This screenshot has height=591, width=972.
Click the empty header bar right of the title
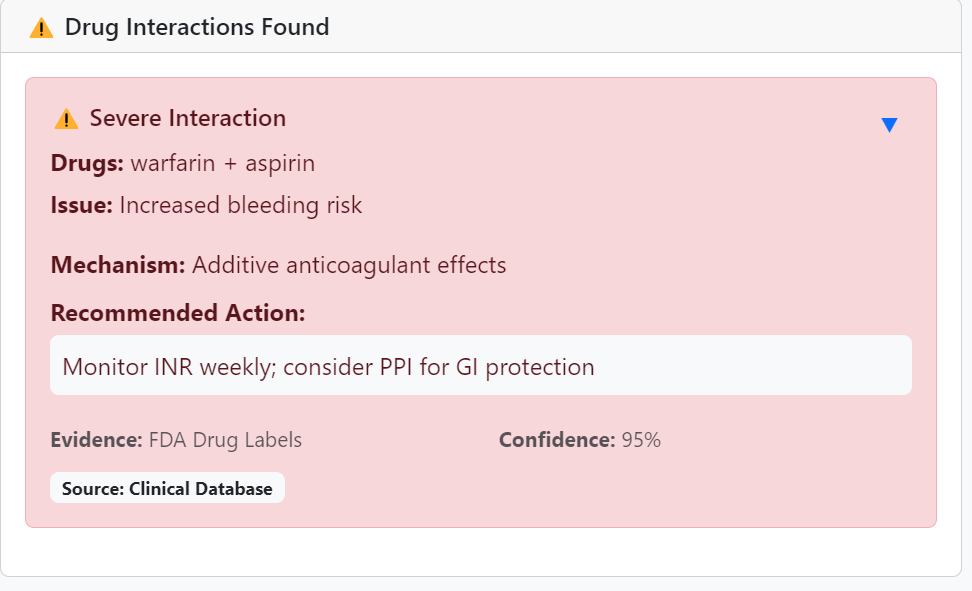click(x=650, y=27)
